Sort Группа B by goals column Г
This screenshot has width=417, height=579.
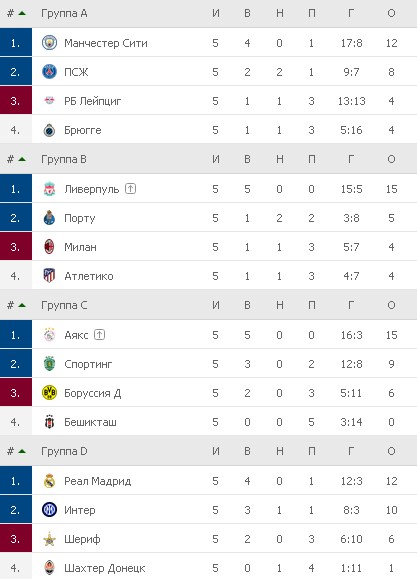pyautogui.click(x=351, y=159)
